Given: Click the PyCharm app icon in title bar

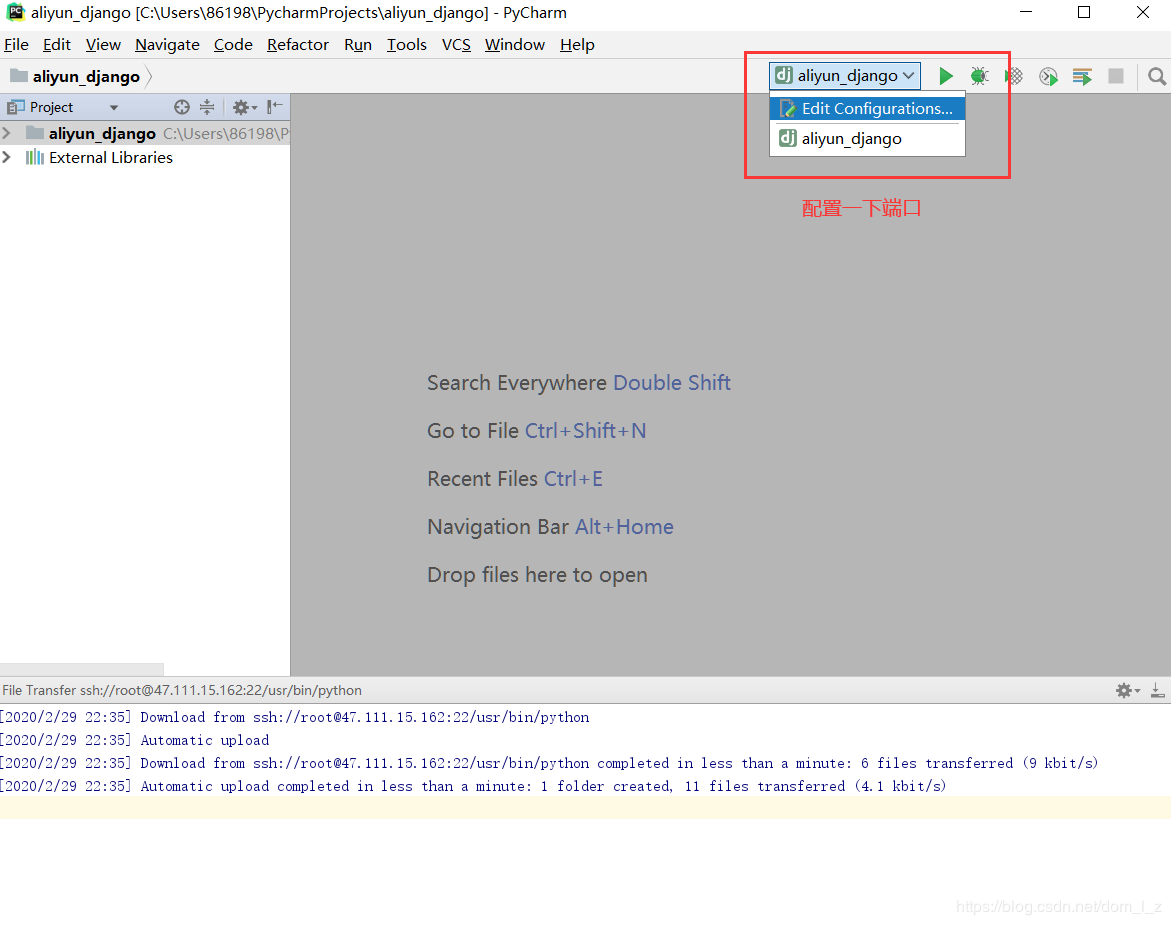Looking at the screenshot, I should (16, 12).
